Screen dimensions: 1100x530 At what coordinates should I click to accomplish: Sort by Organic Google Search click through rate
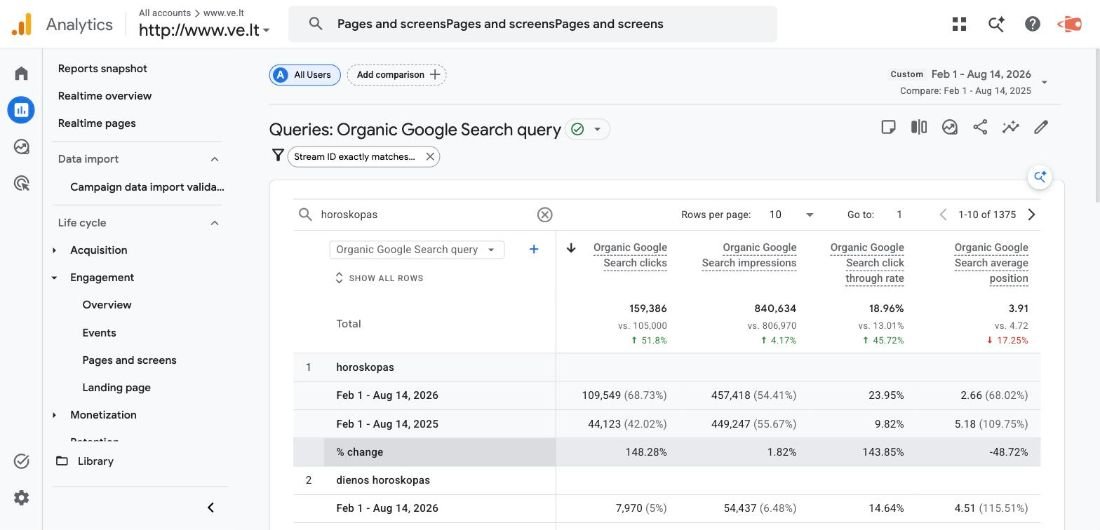[x=867, y=263]
